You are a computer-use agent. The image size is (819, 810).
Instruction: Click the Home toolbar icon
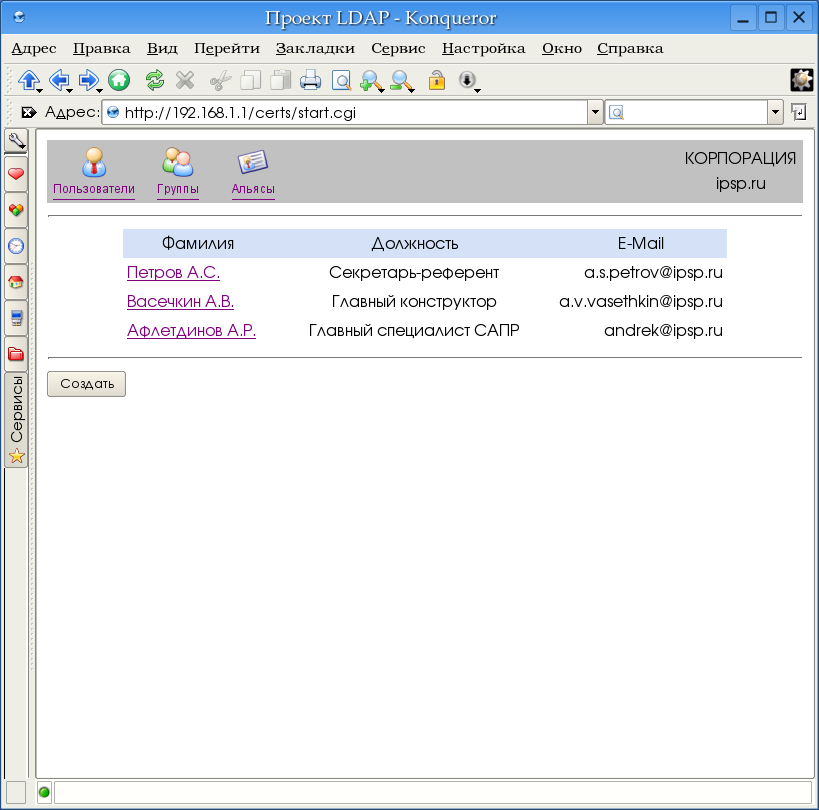click(119, 80)
